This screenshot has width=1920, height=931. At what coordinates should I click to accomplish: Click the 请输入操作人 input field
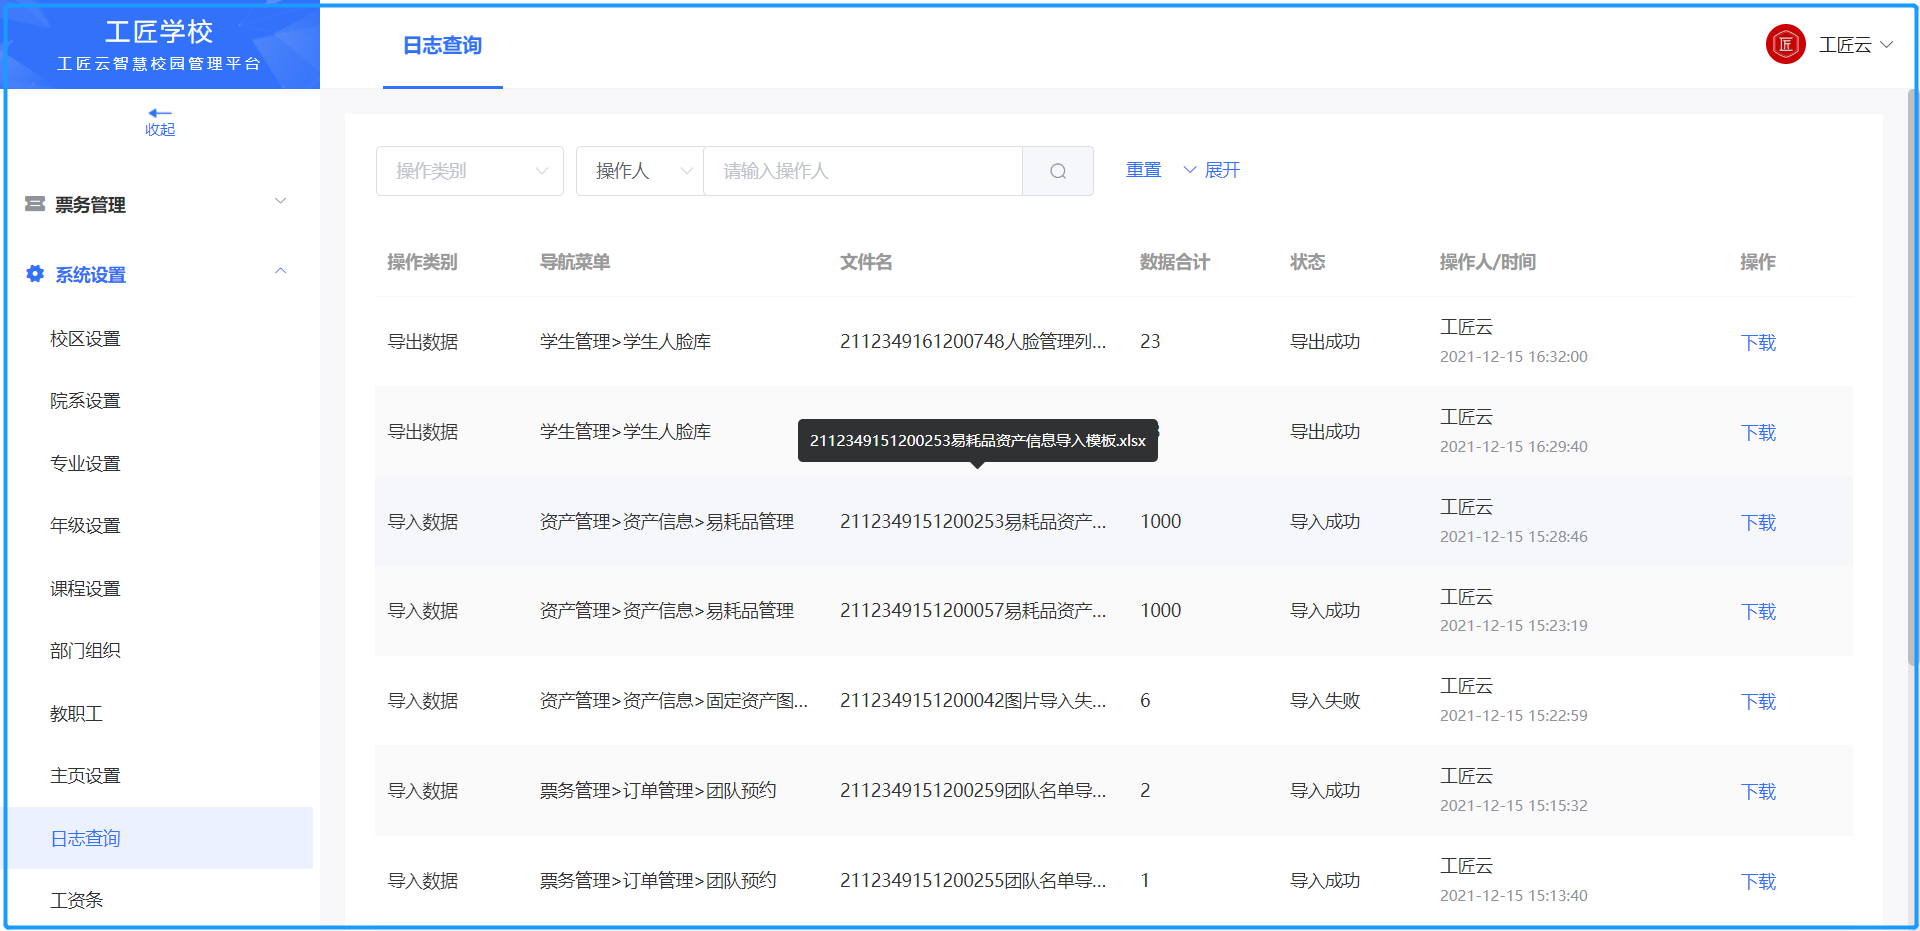(x=862, y=170)
